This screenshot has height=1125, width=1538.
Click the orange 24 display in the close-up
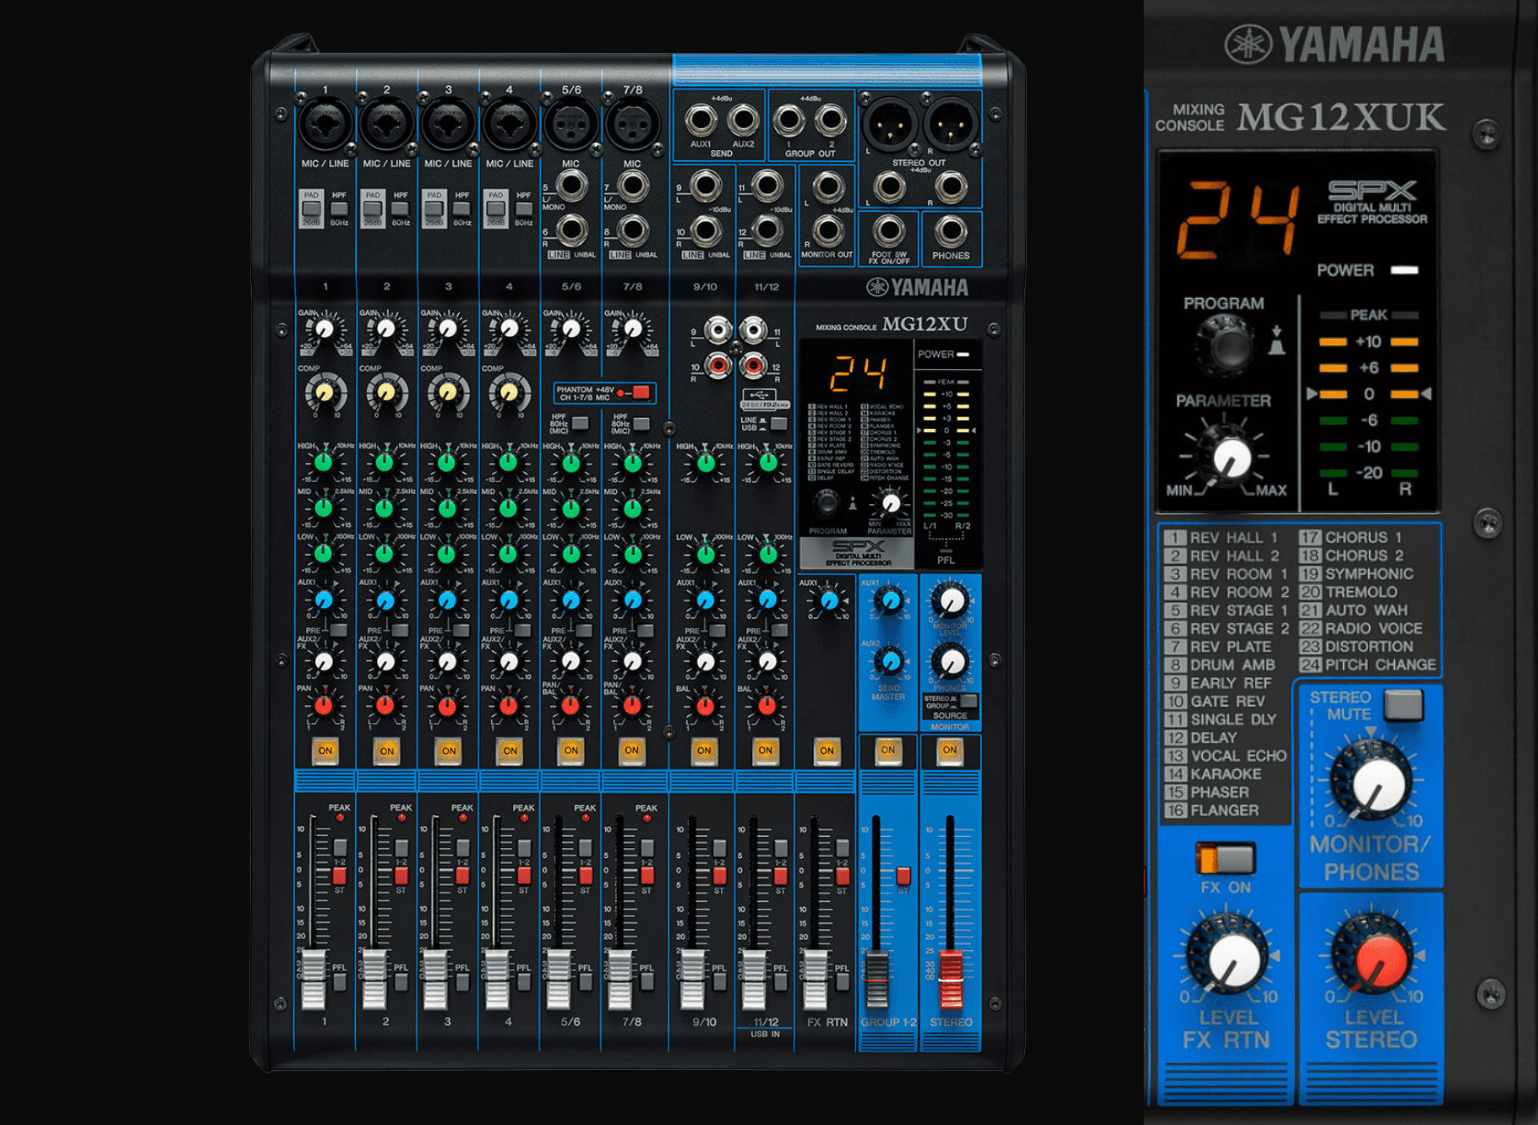point(1239,219)
